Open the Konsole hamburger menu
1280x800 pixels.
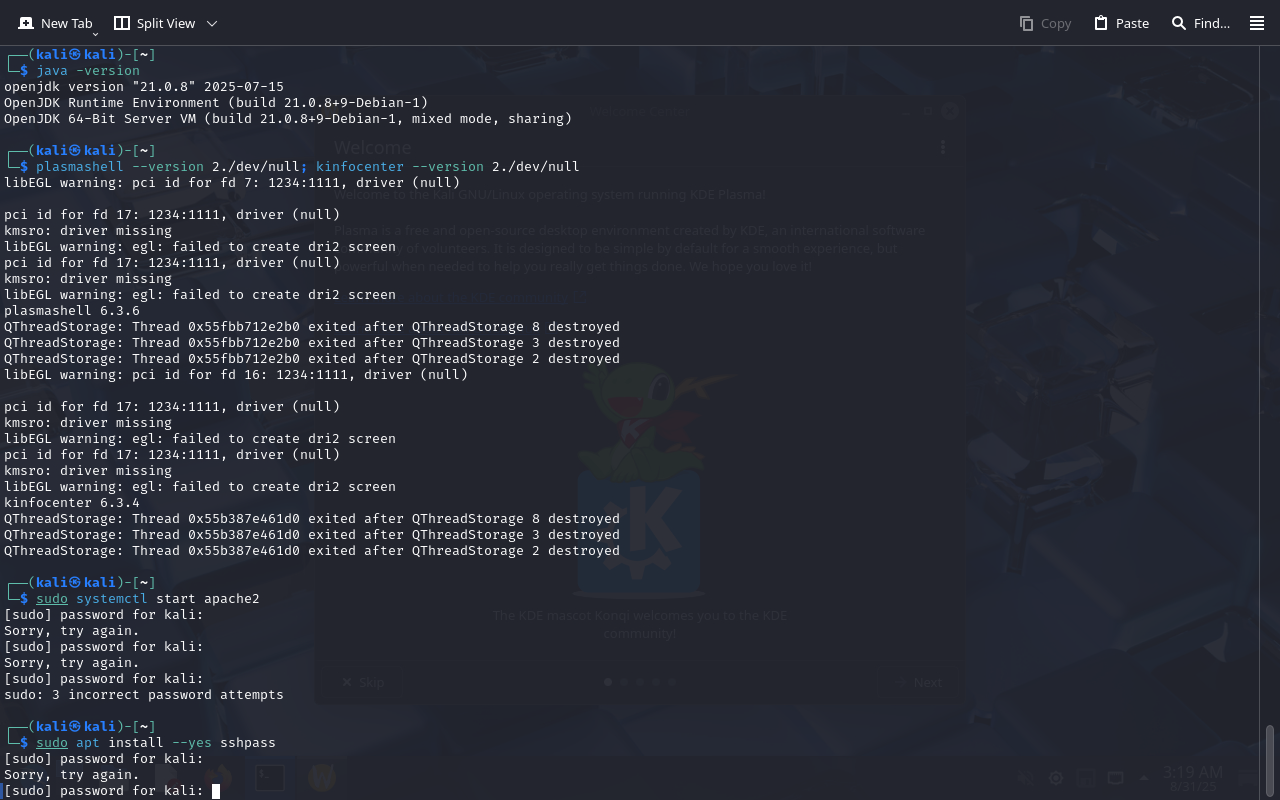coord(1257,23)
